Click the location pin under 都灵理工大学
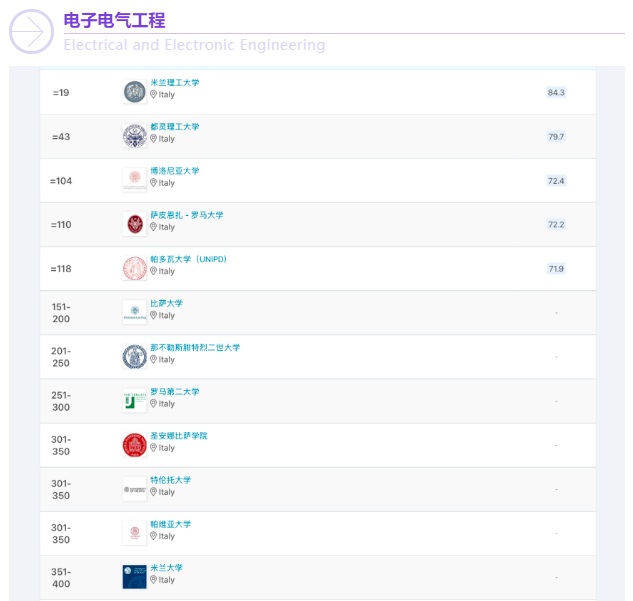 click(x=153, y=138)
